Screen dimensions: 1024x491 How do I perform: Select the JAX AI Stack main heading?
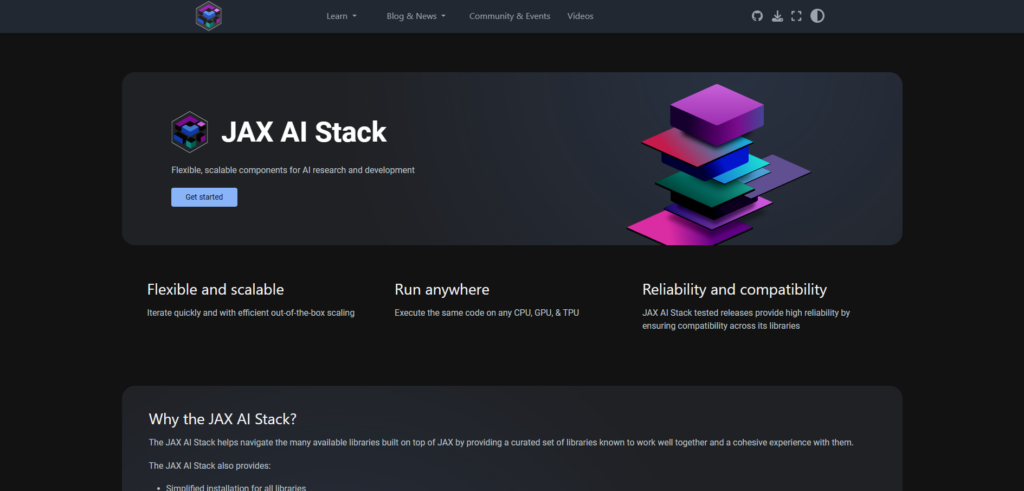[304, 133]
